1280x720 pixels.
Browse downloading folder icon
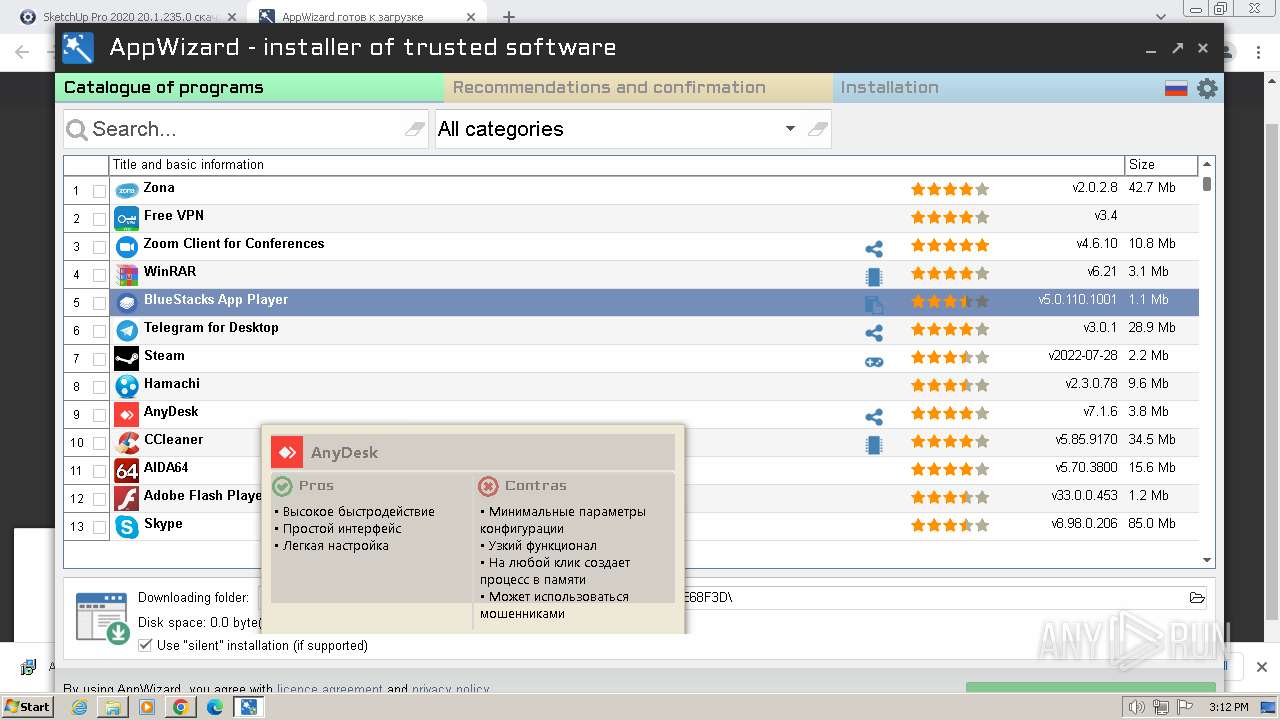pos(1197,598)
